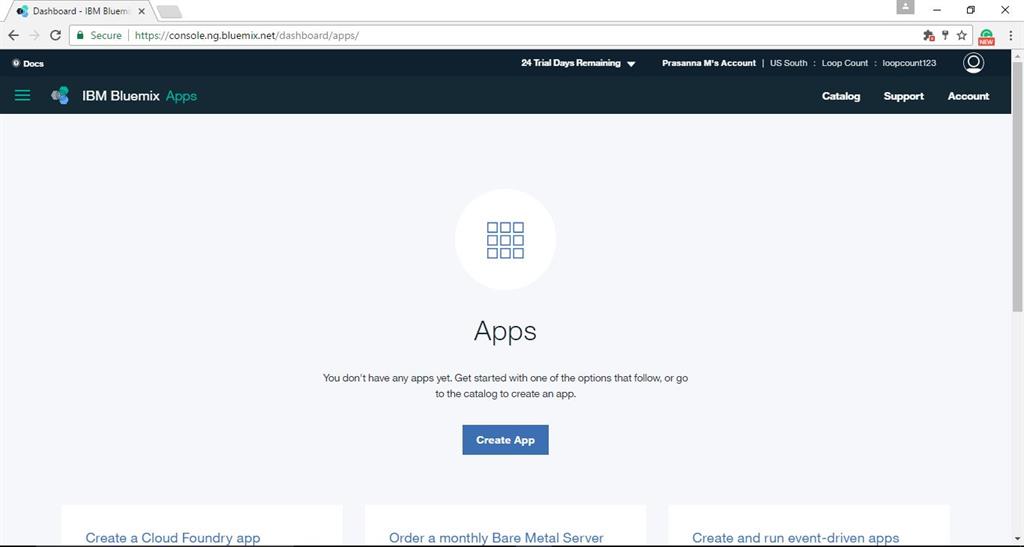Click the apps grid icon in circle
The image size is (1024, 547).
click(505, 240)
